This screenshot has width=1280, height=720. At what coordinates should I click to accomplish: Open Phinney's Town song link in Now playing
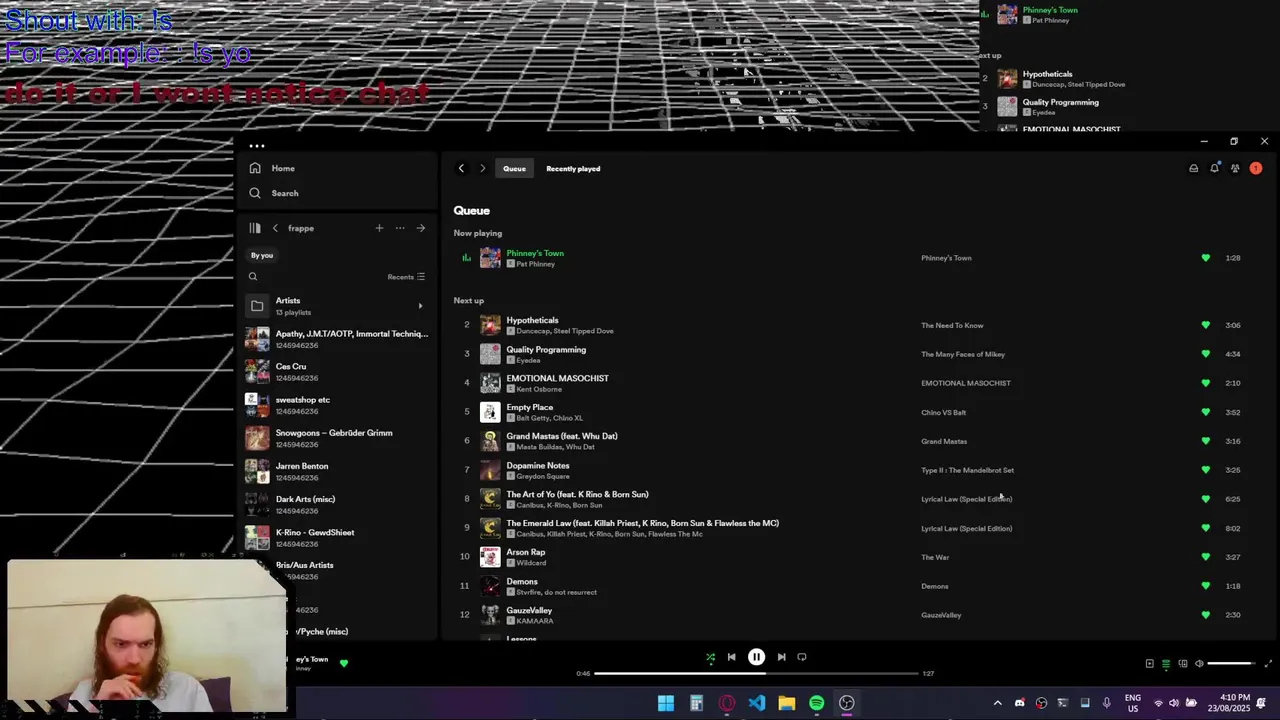click(535, 253)
